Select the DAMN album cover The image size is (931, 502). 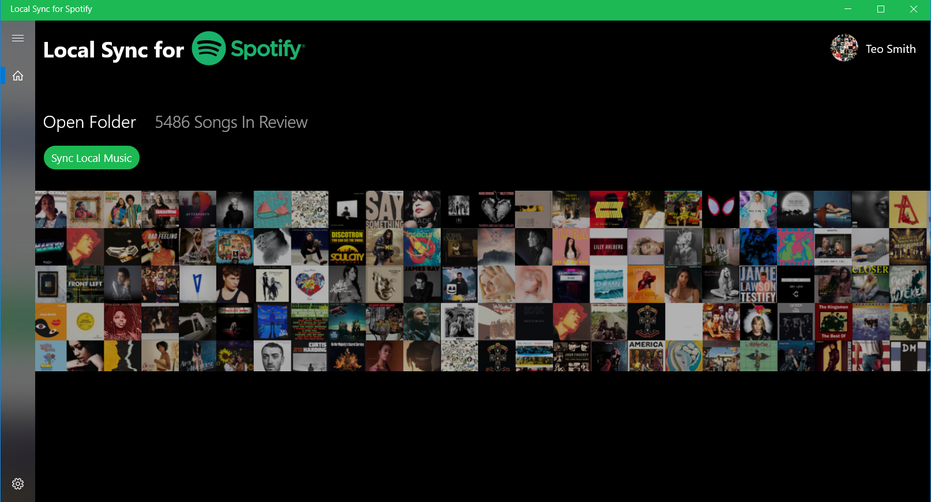coord(609,284)
